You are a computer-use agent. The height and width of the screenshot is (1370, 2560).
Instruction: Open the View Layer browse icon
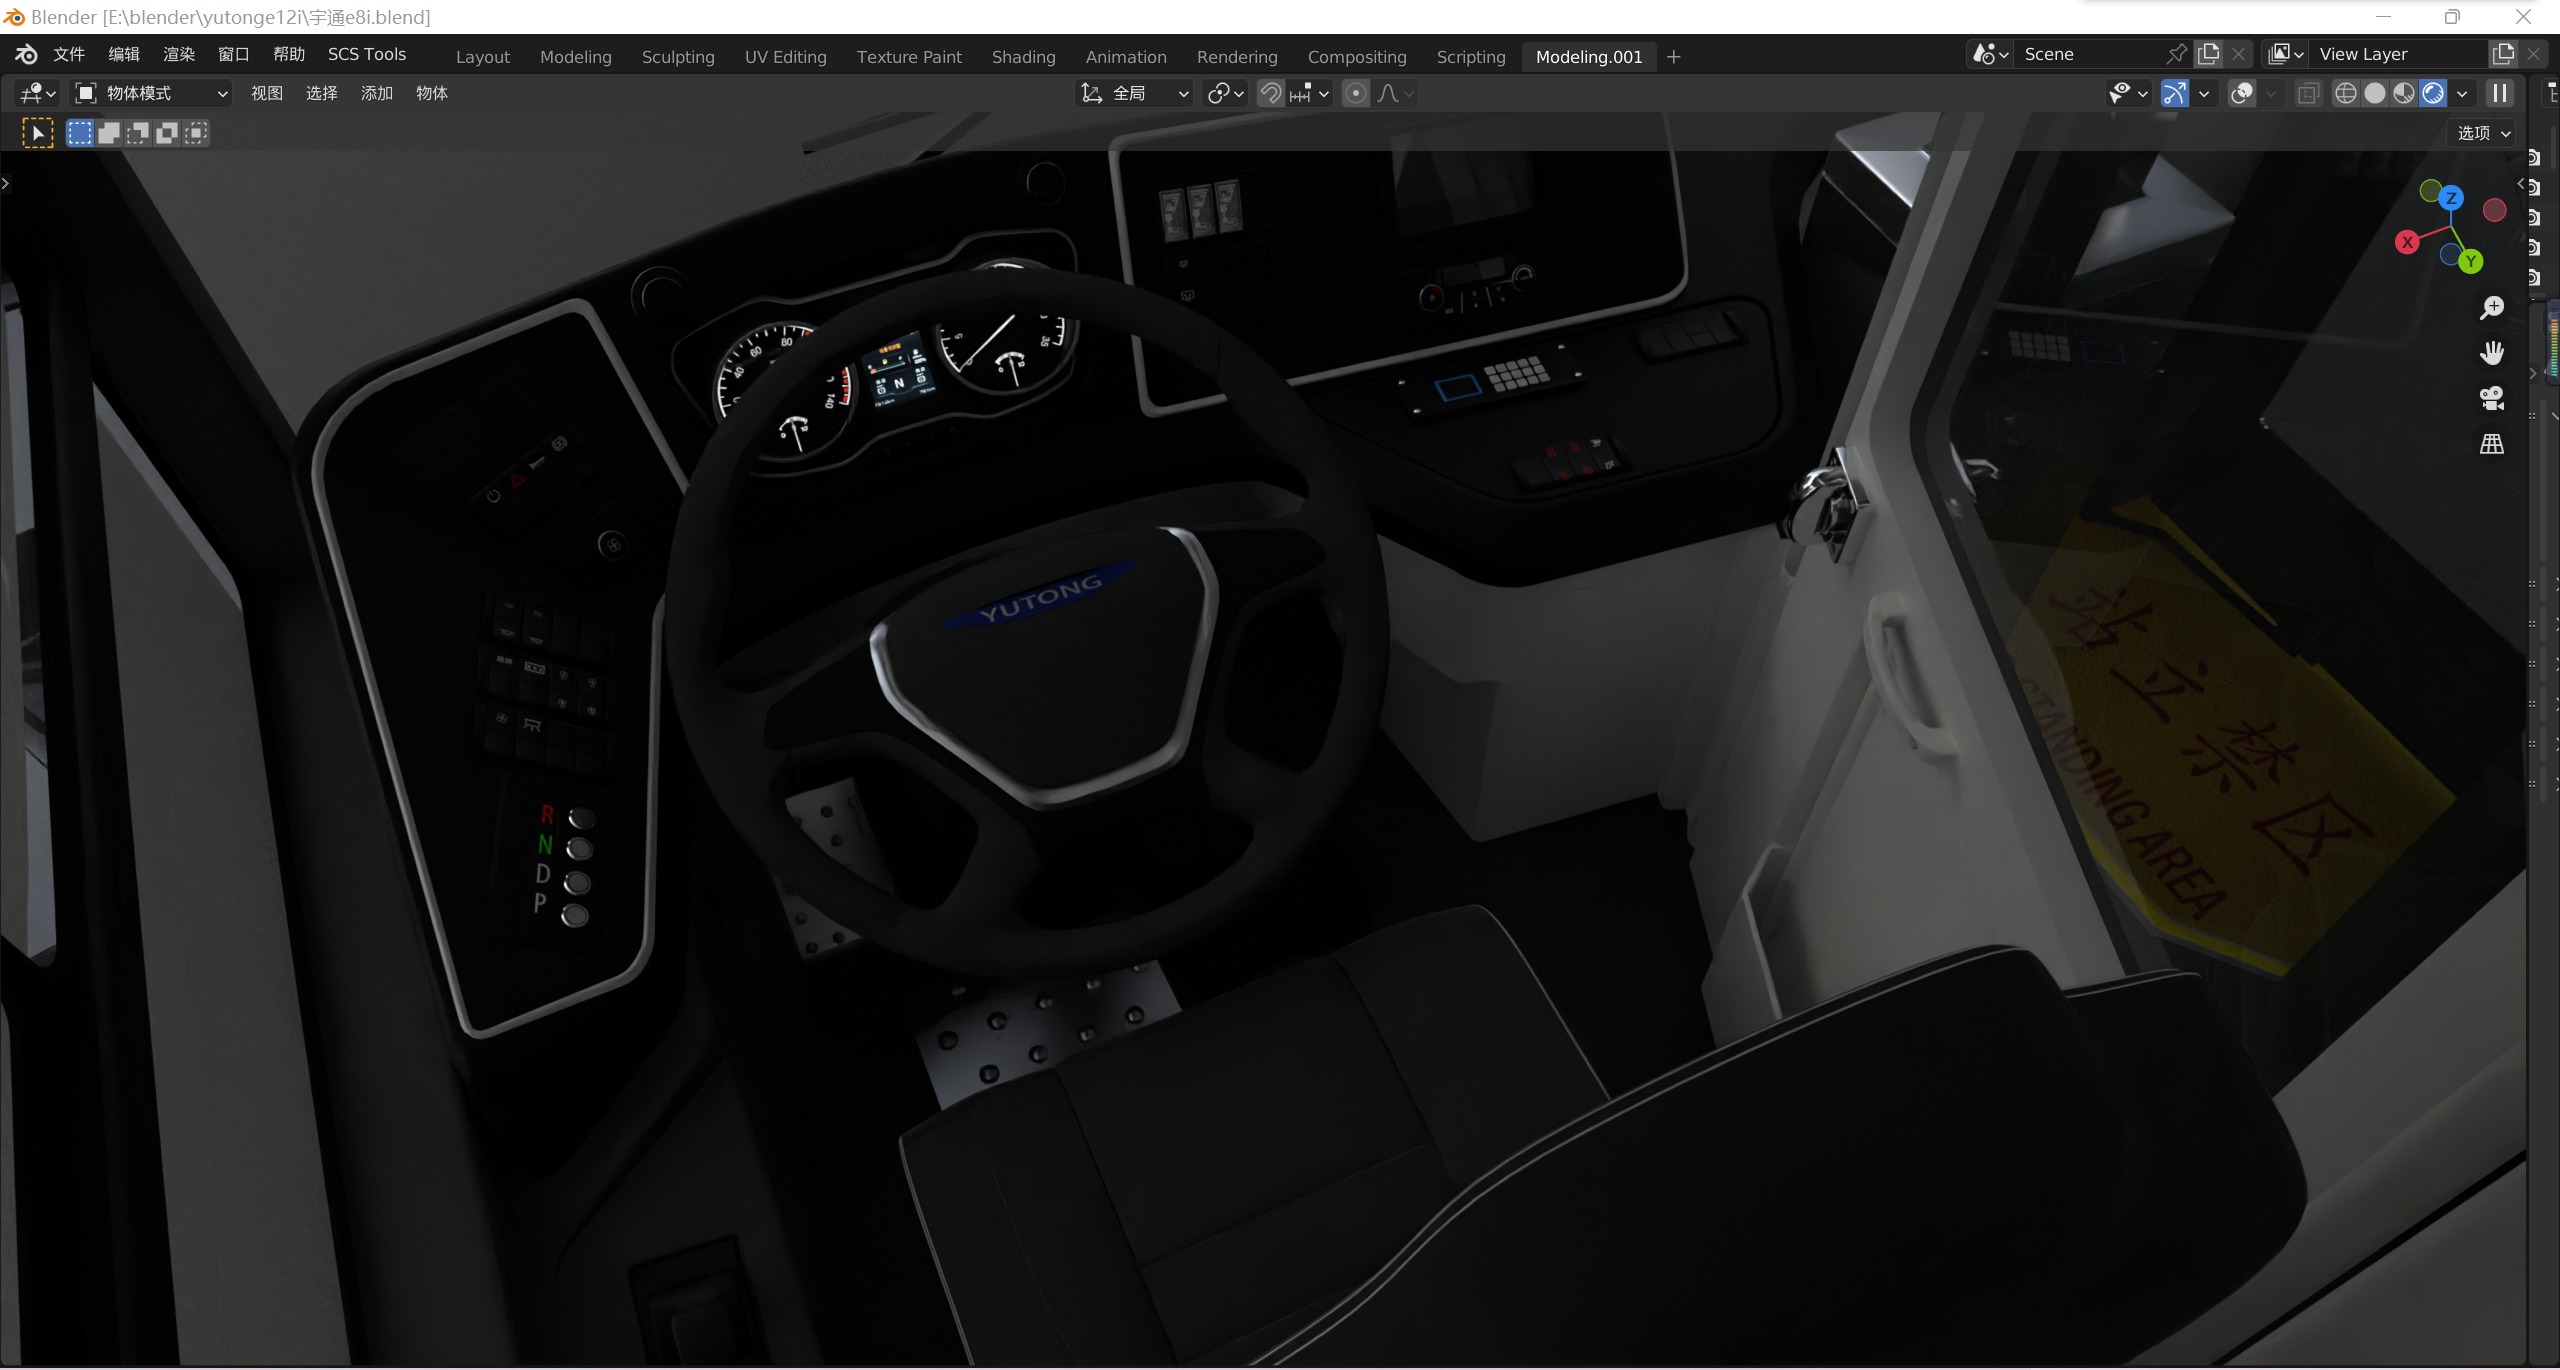point(2285,54)
